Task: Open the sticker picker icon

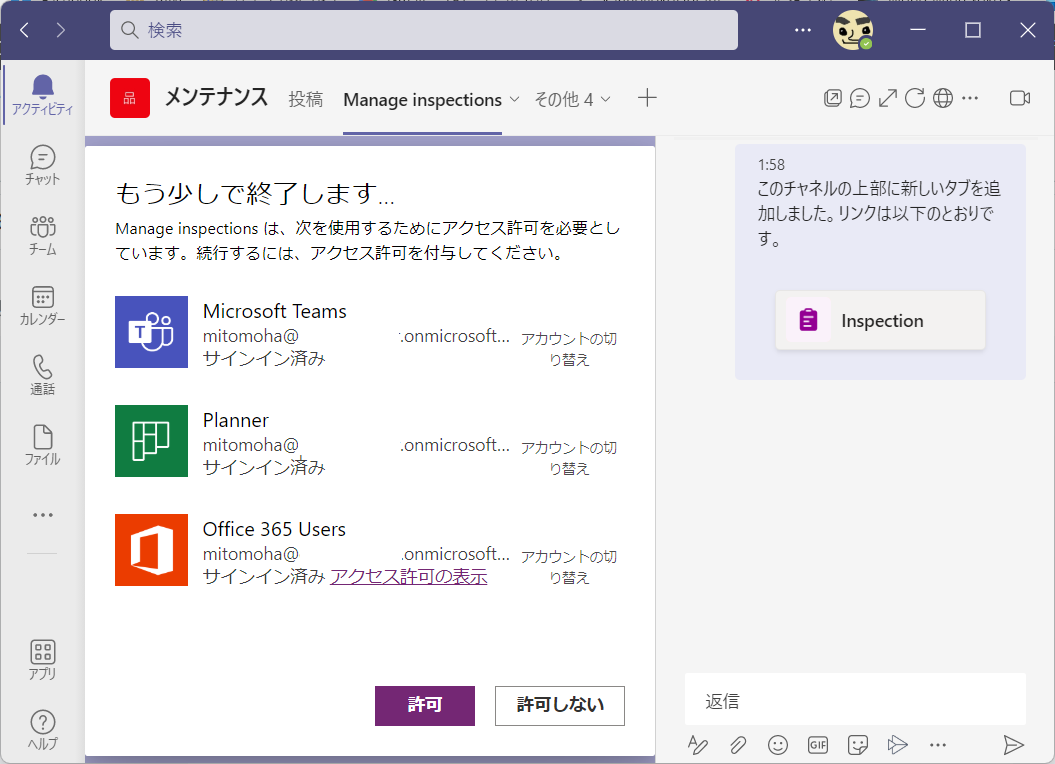Action: [x=858, y=744]
